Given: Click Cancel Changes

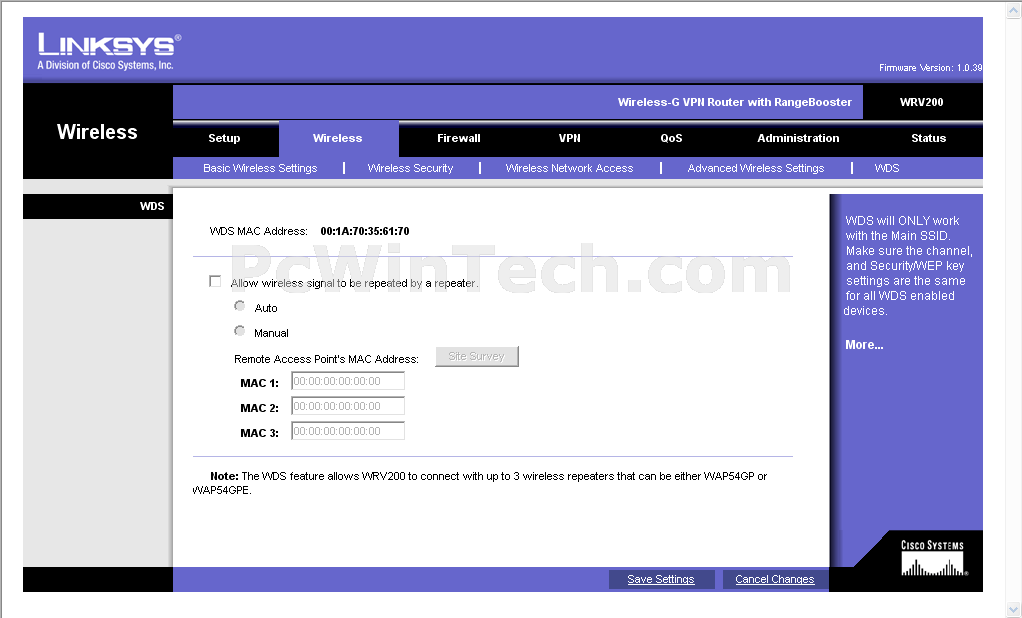Looking at the screenshot, I should pyautogui.click(x=775, y=579).
